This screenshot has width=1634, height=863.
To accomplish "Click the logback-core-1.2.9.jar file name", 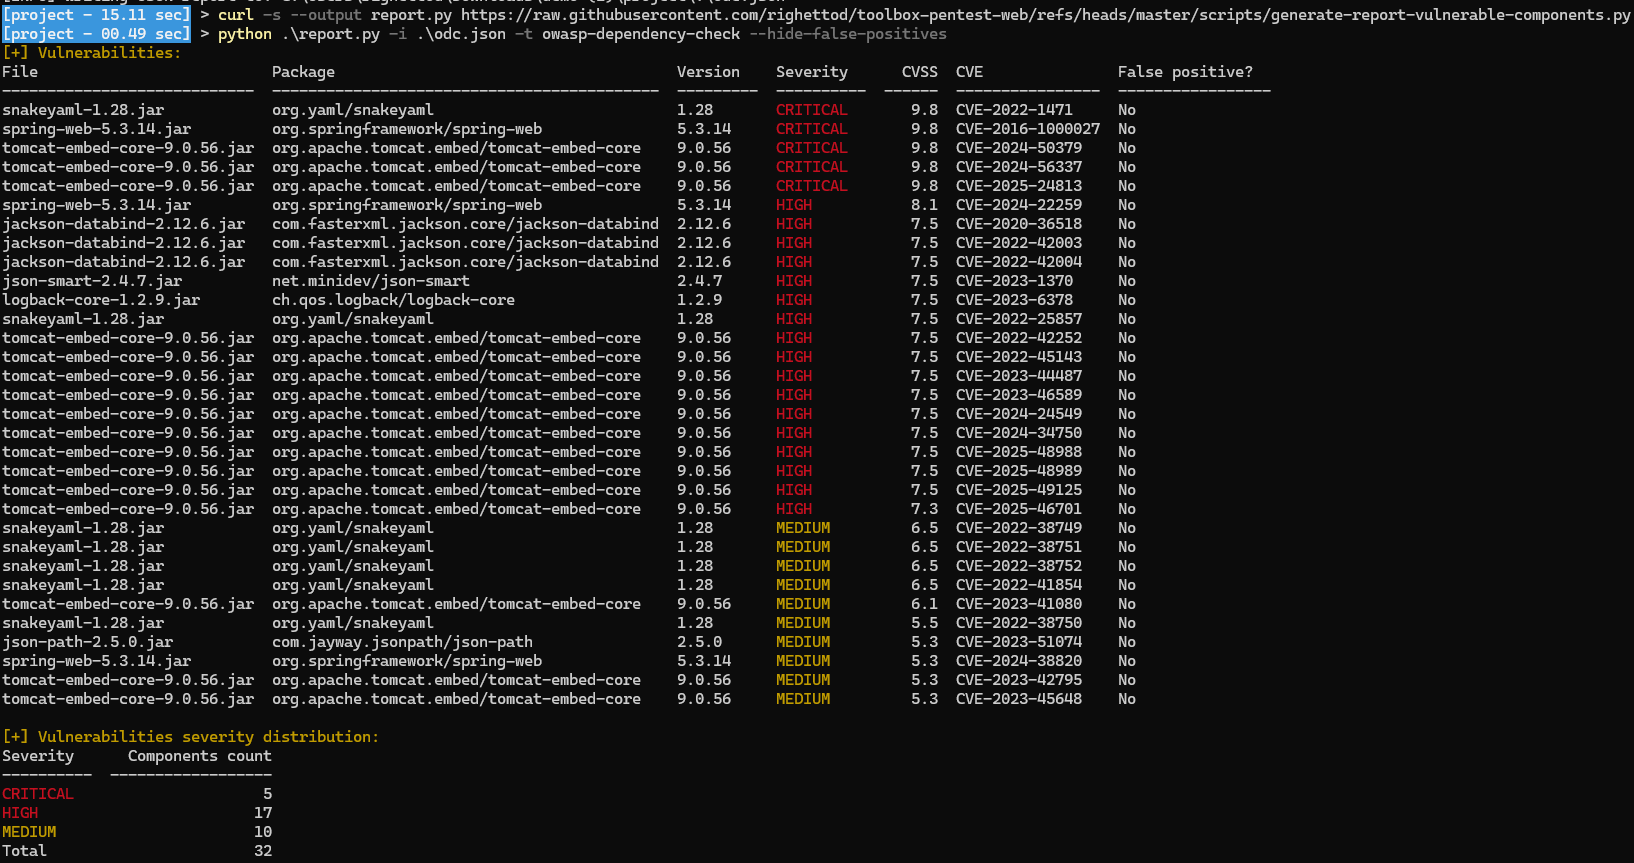I will (101, 300).
